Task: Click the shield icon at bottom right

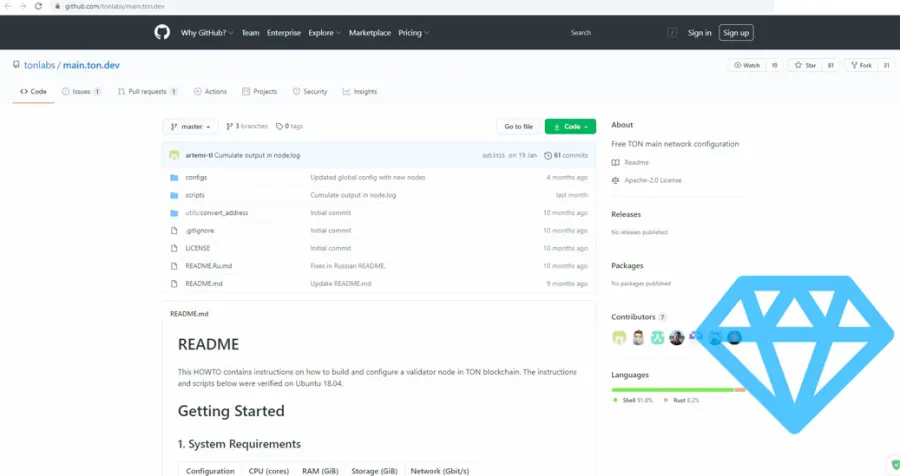Action: click(895, 465)
